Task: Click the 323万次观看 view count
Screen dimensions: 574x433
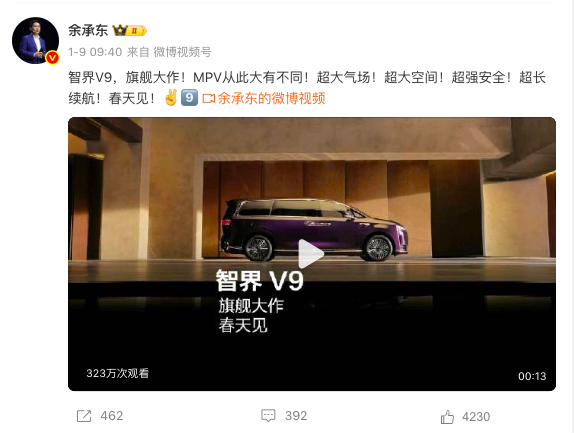Action: pos(118,373)
